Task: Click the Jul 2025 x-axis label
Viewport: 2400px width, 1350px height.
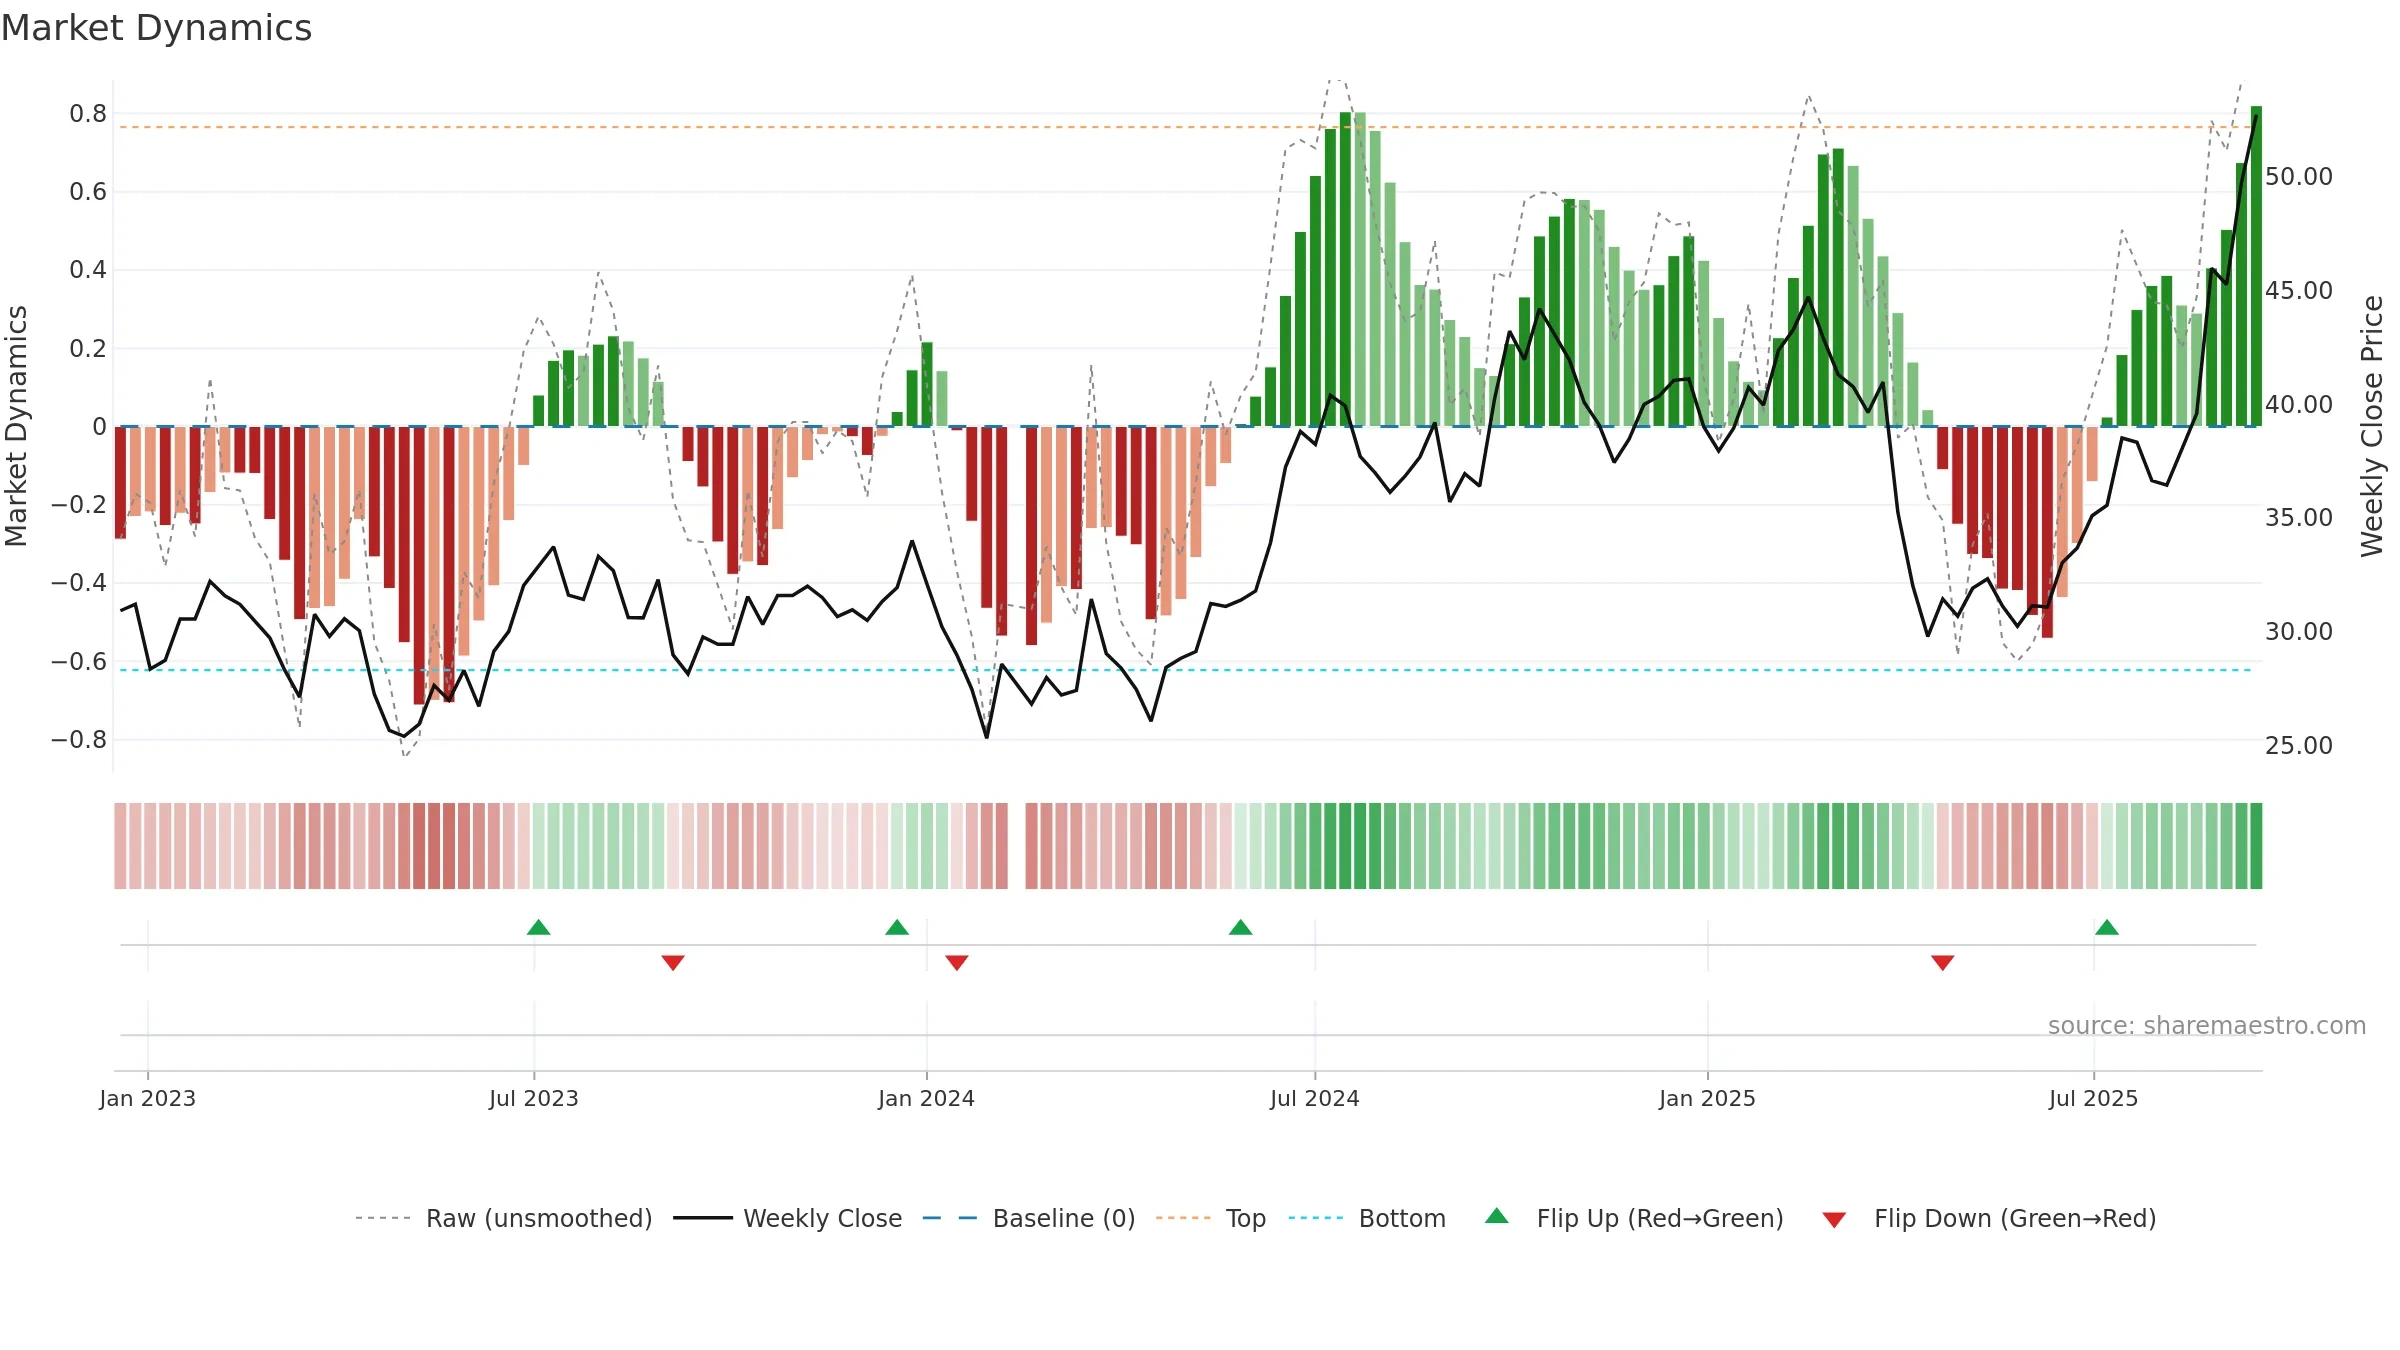Action: pos(2094,1098)
